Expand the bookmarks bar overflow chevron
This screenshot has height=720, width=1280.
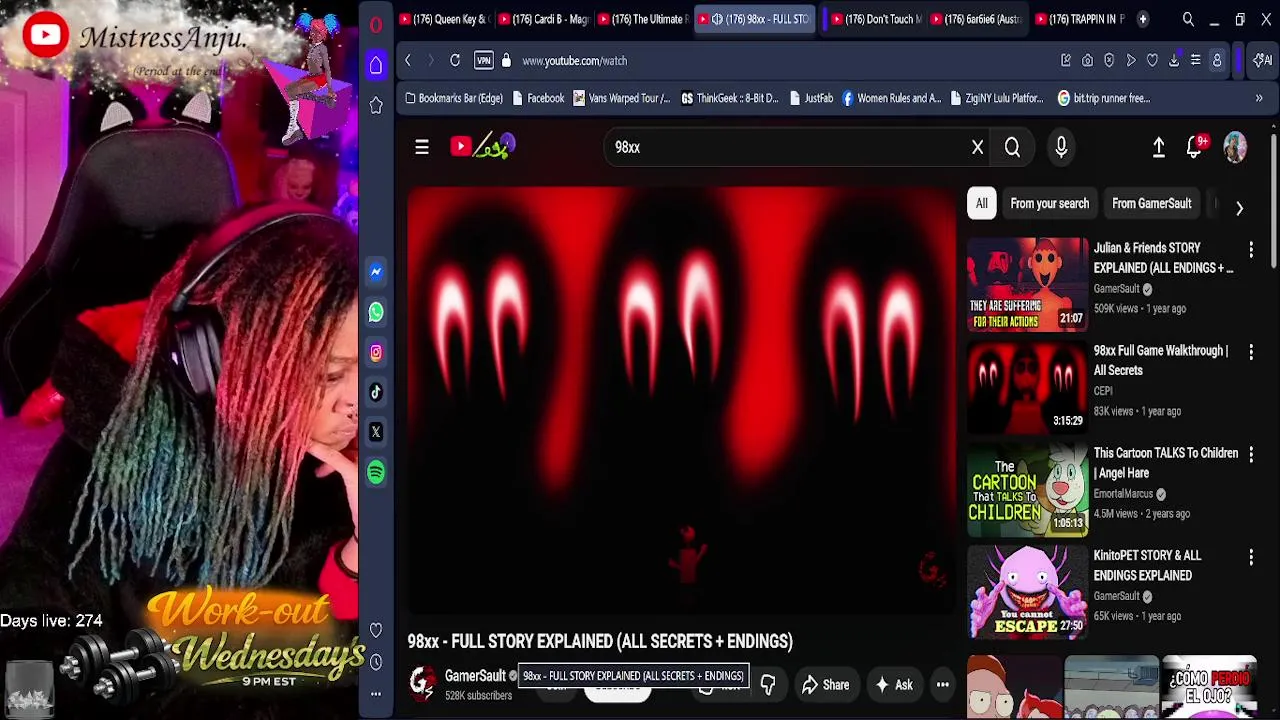(1259, 98)
